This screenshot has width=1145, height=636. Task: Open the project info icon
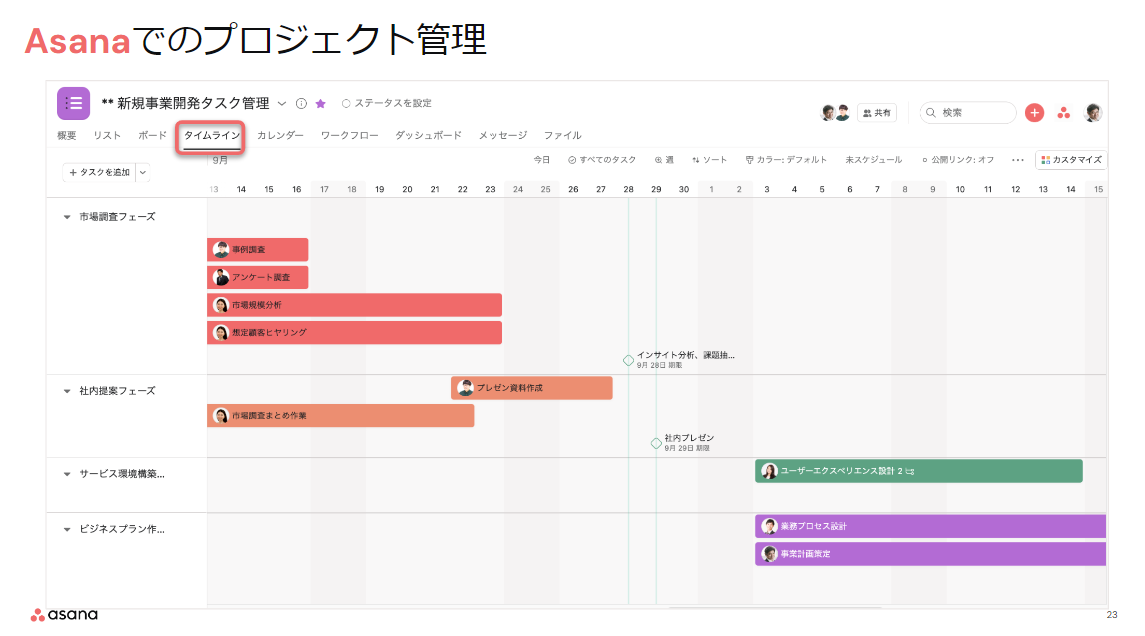[301, 104]
